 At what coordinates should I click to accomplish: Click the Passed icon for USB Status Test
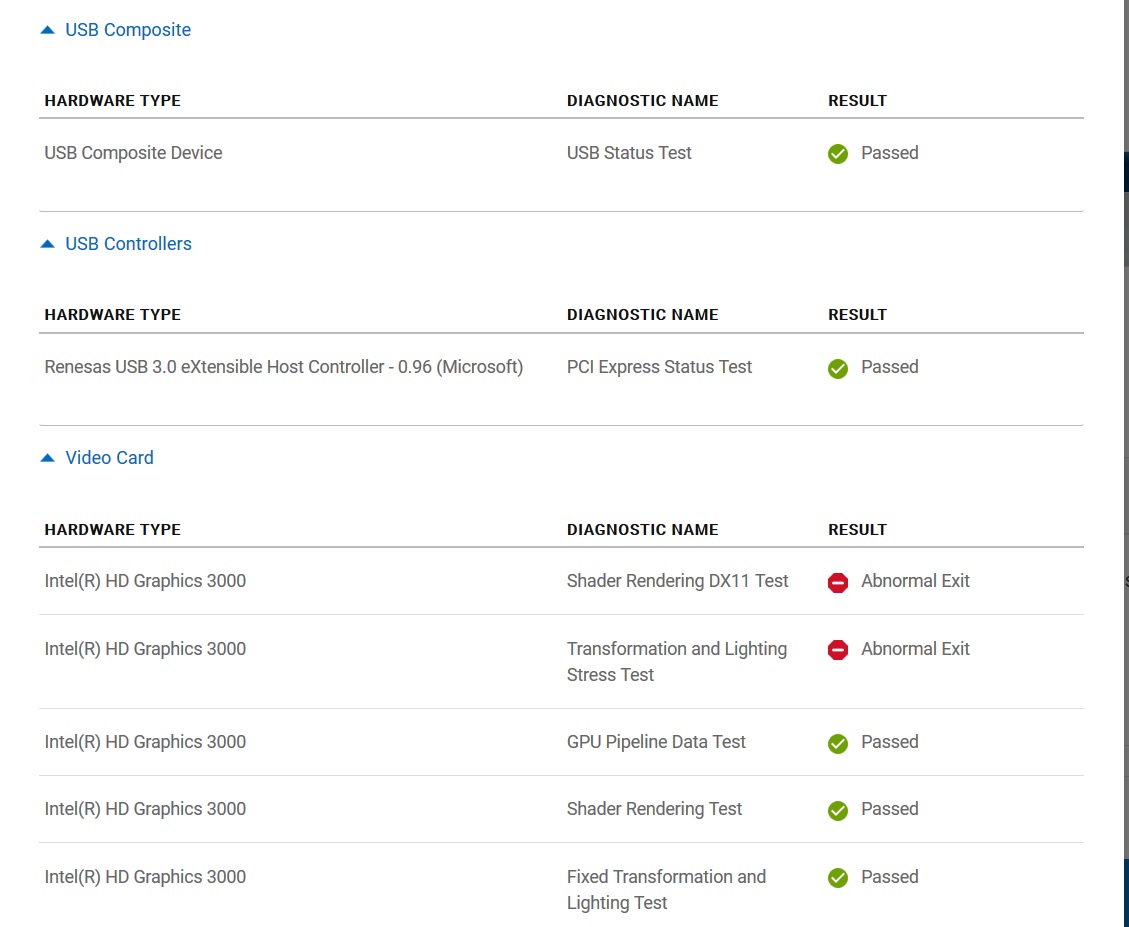pyautogui.click(x=838, y=154)
